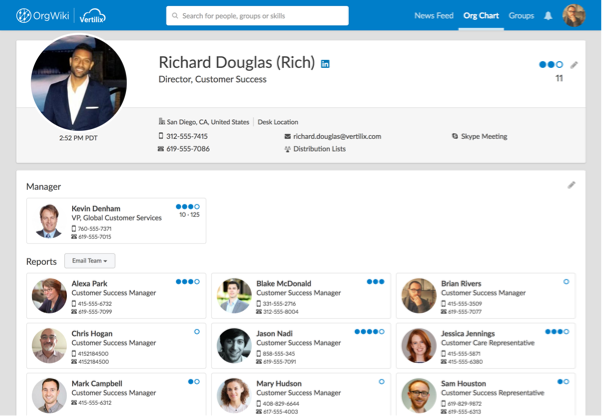
Task: Open the Desk Location link
Action: 278,122
